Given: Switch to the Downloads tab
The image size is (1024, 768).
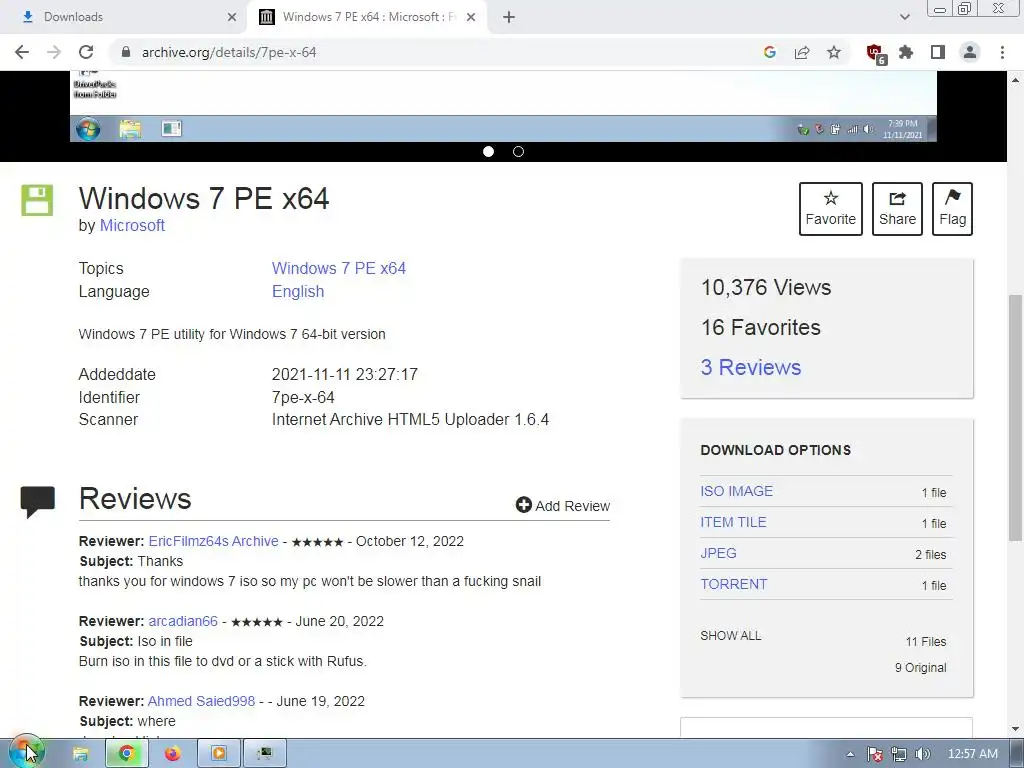Looking at the screenshot, I should pyautogui.click(x=124, y=17).
